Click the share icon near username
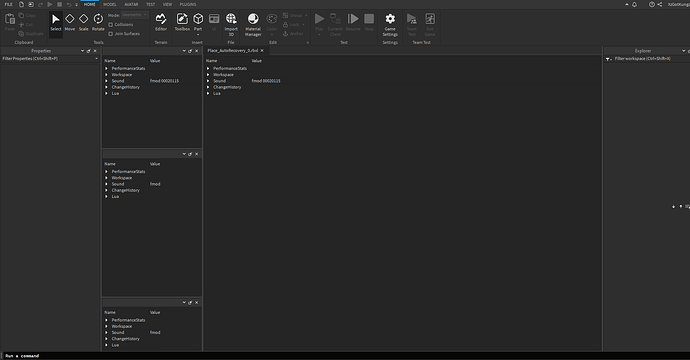Viewport: 690px width, 360px height. (x=660, y=4)
